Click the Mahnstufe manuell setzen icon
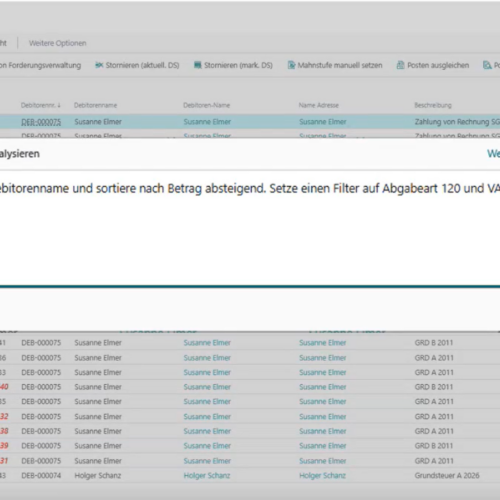 [291, 65]
